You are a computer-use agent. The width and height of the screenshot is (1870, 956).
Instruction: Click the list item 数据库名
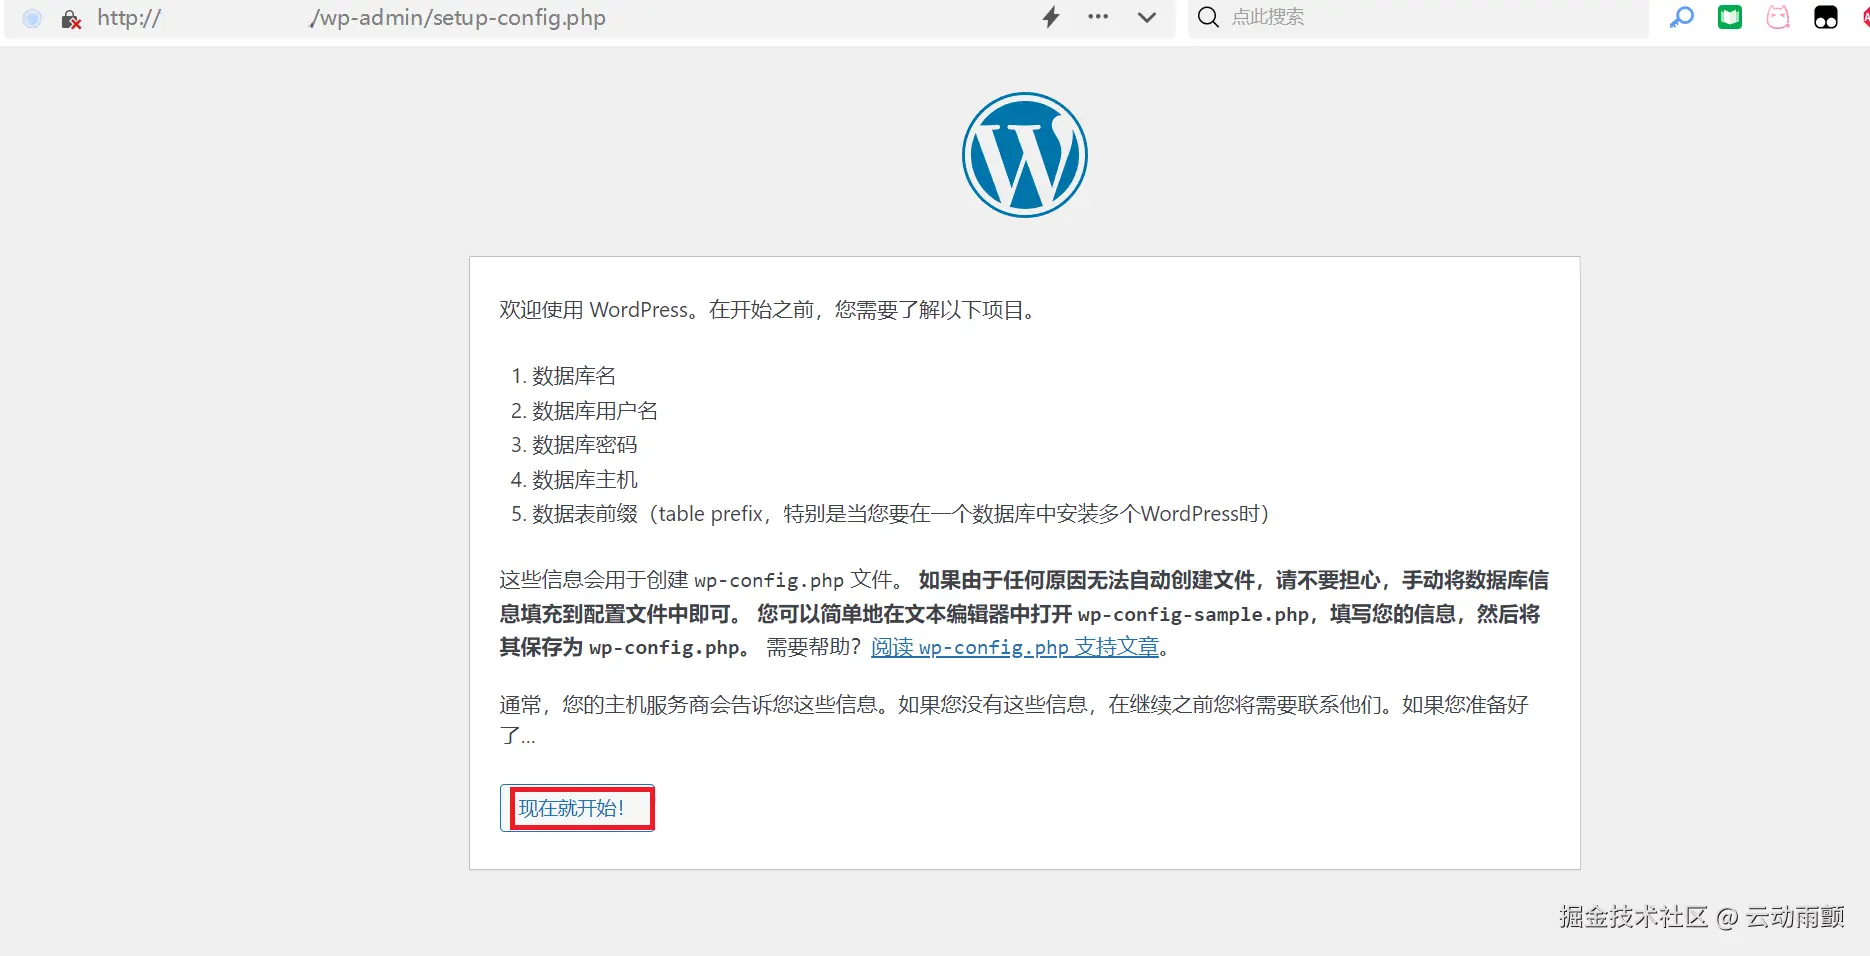574,376
